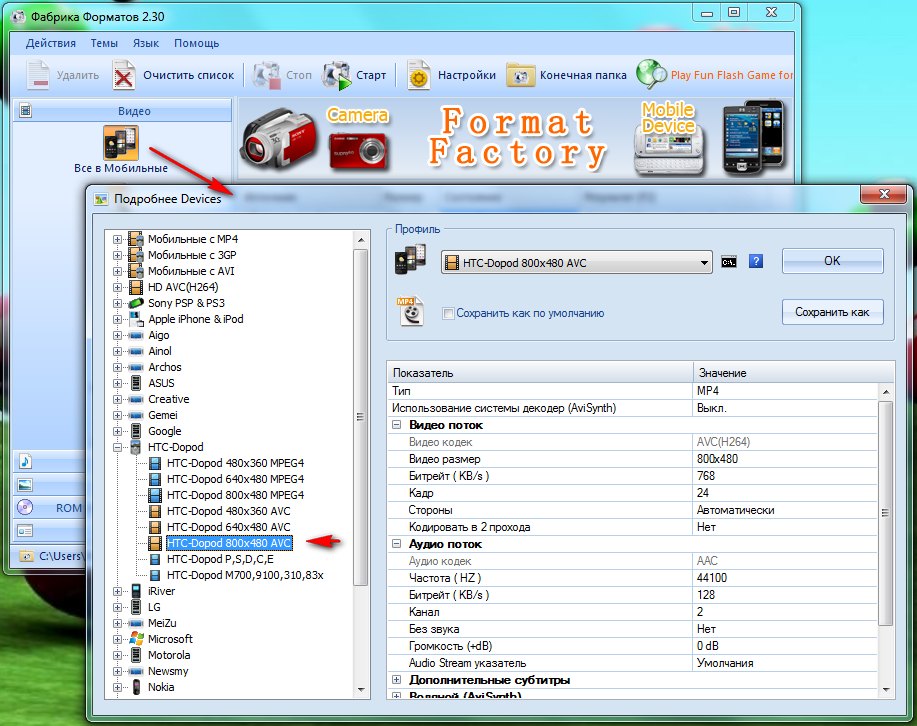Image resolution: width=917 pixels, height=726 pixels.
Task: Select HTC-Dopod 640x480 MPEG4 tree item
Action: coord(235,479)
